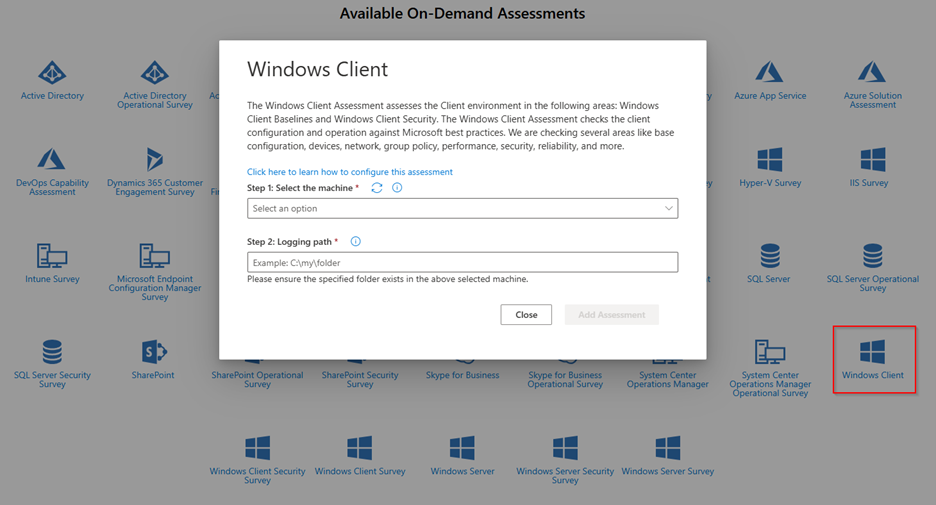Select the Windows Server assessment icon
This screenshot has height=505, width=936.
click(x=463, y=448)
